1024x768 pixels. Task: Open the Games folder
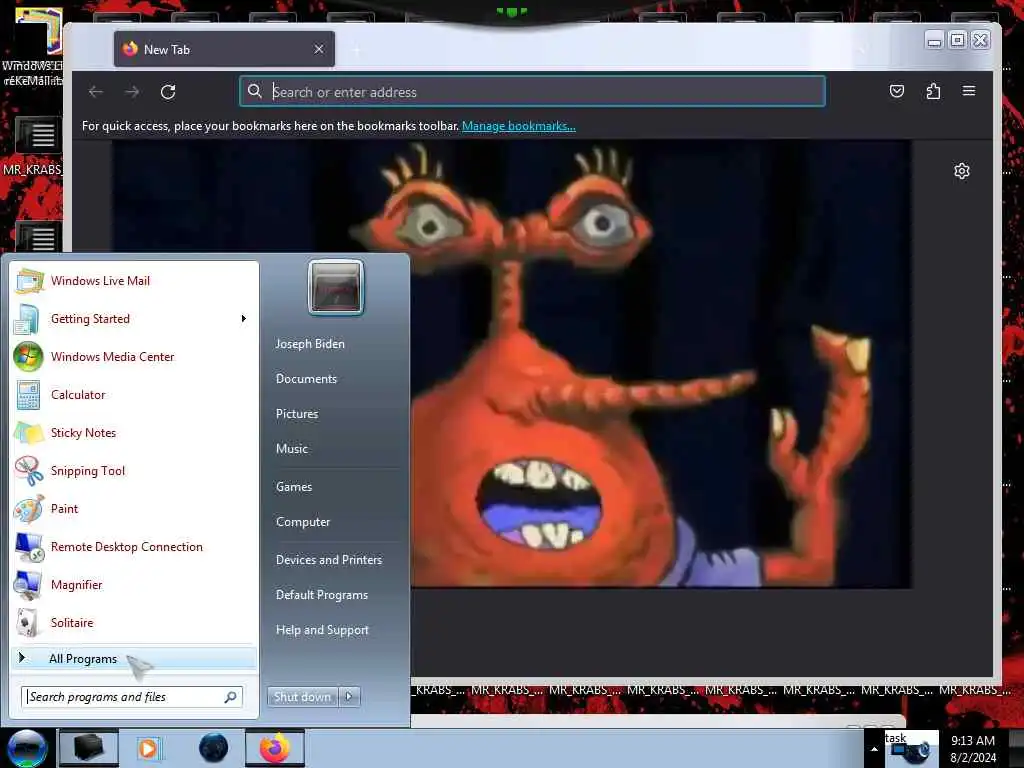[x=294, y=487]
